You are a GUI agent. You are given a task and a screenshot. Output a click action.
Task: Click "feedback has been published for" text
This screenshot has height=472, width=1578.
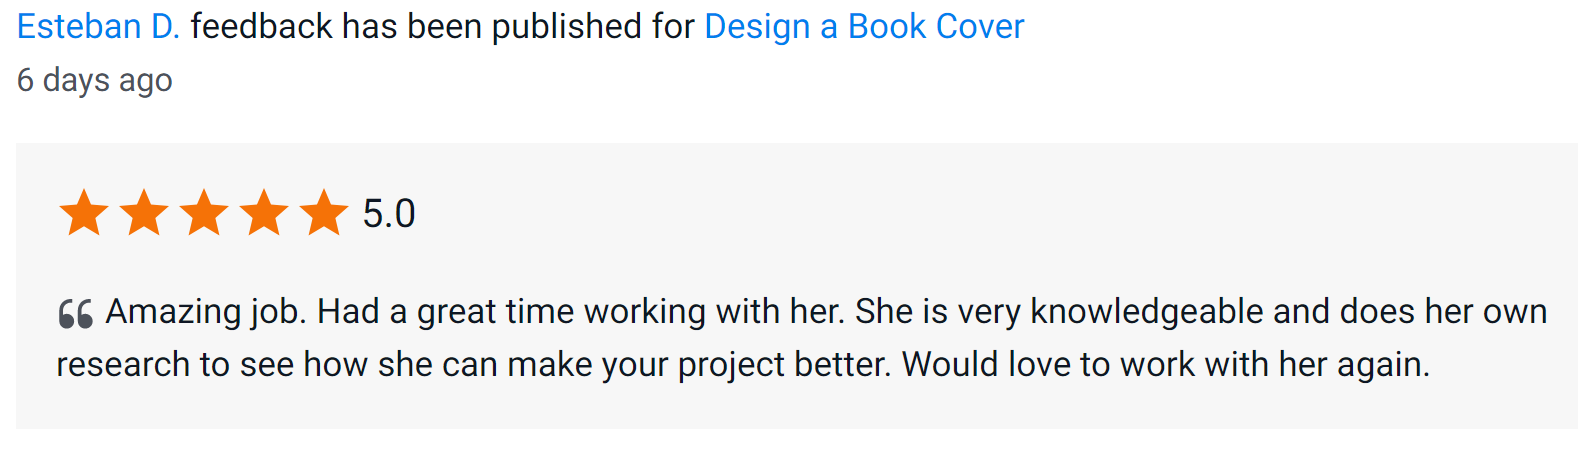442,27
